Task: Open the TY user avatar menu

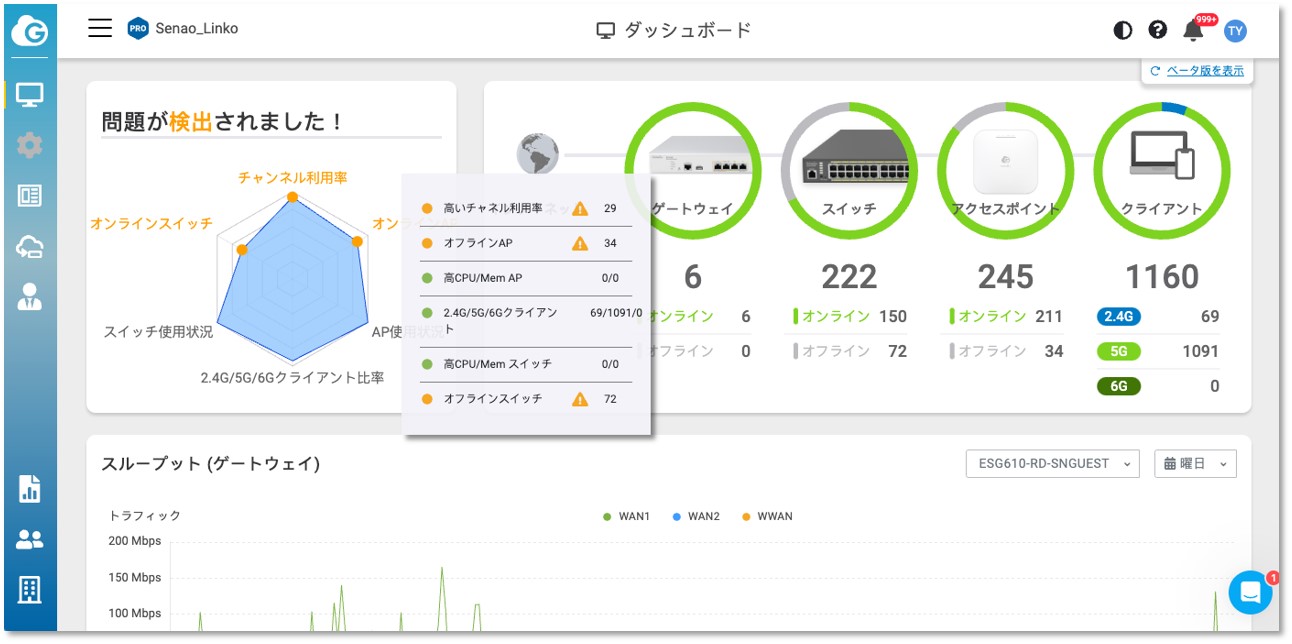Action: (1236, 31)
